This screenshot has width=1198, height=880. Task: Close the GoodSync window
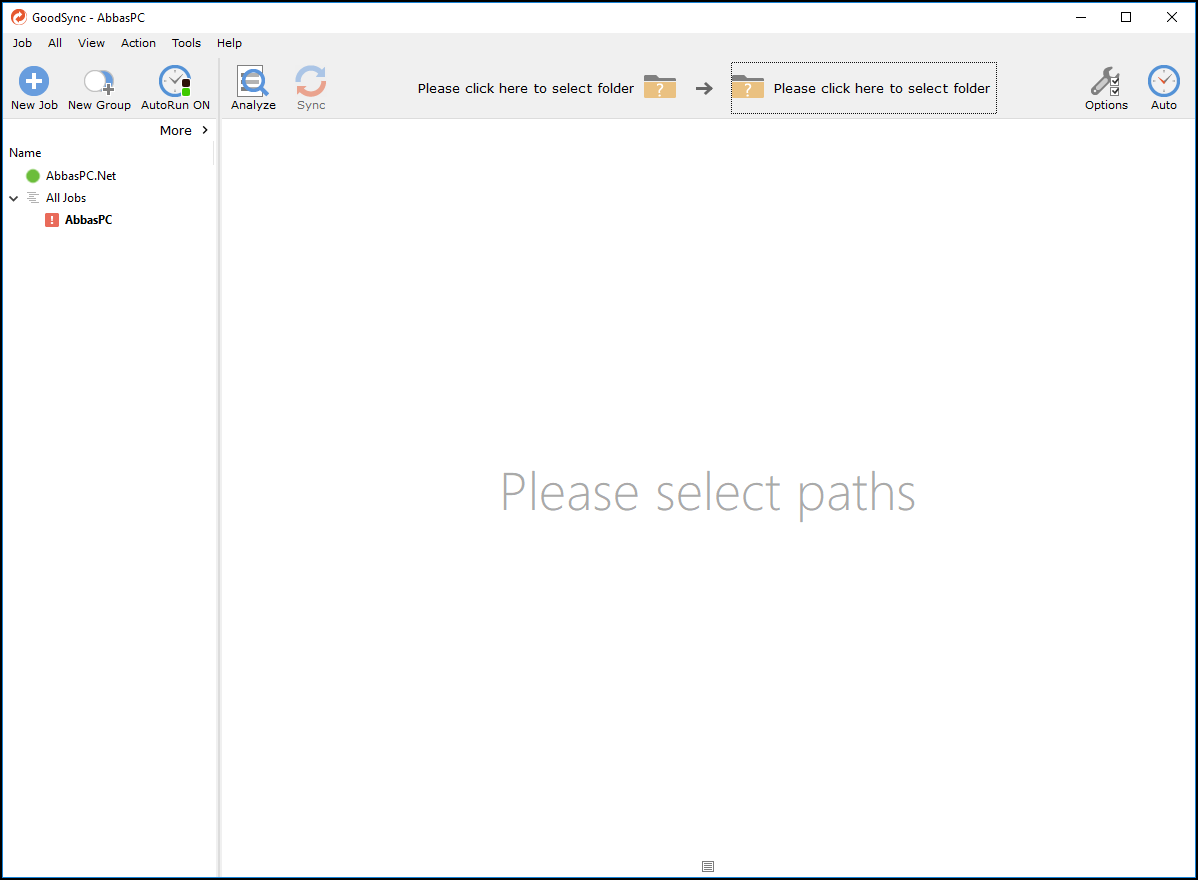(x=1171, y=17)
